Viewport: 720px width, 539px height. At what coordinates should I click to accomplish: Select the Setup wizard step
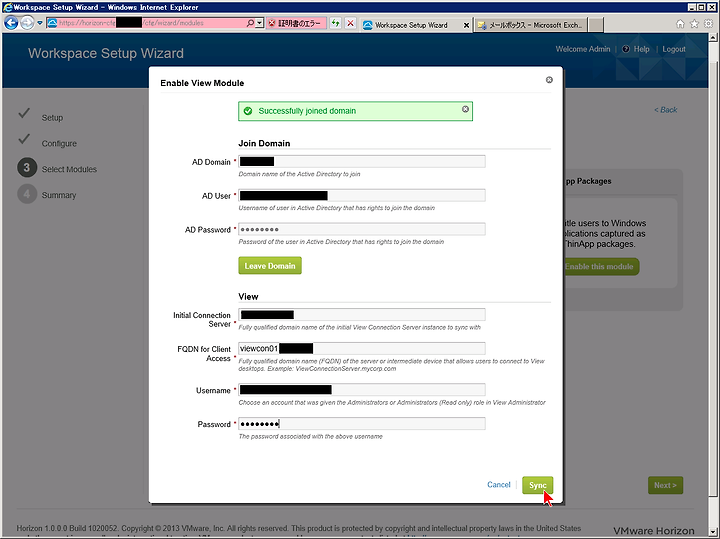[x=52, y=118]
